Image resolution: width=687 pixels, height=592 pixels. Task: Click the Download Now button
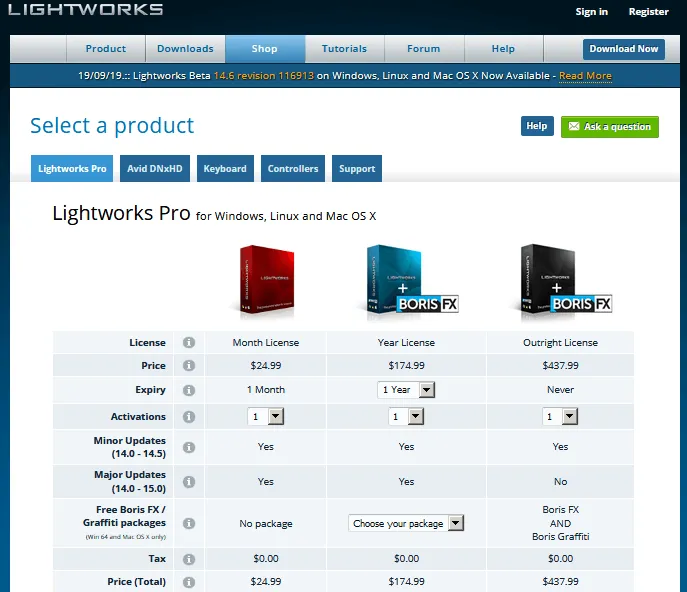tap(623, 49)
